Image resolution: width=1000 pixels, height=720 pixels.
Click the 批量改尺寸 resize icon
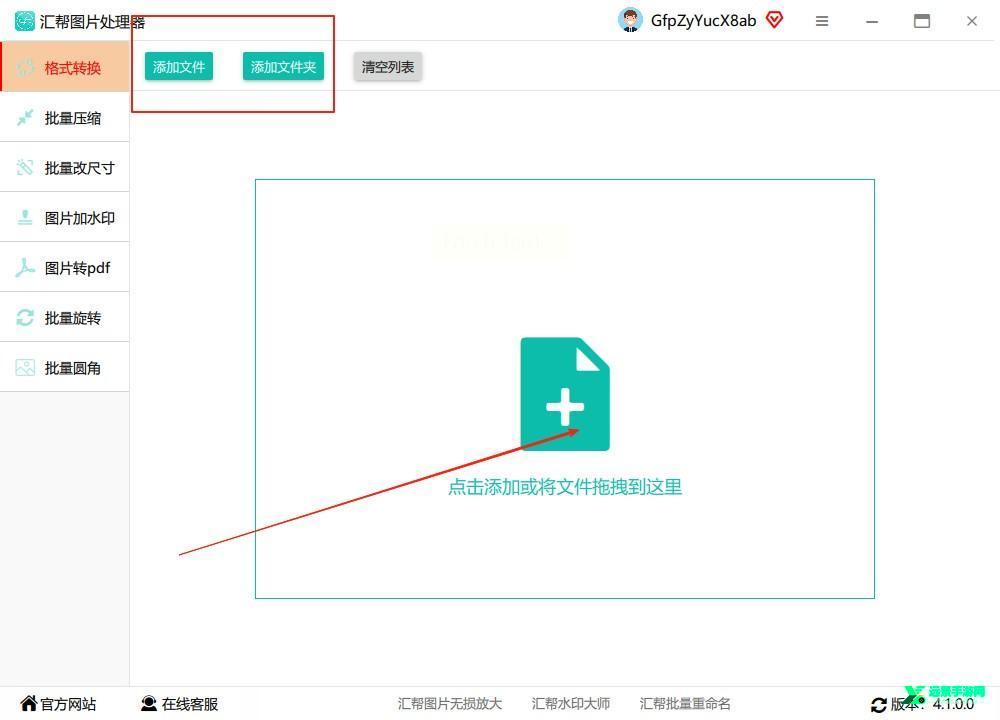(x=25, y=168)
